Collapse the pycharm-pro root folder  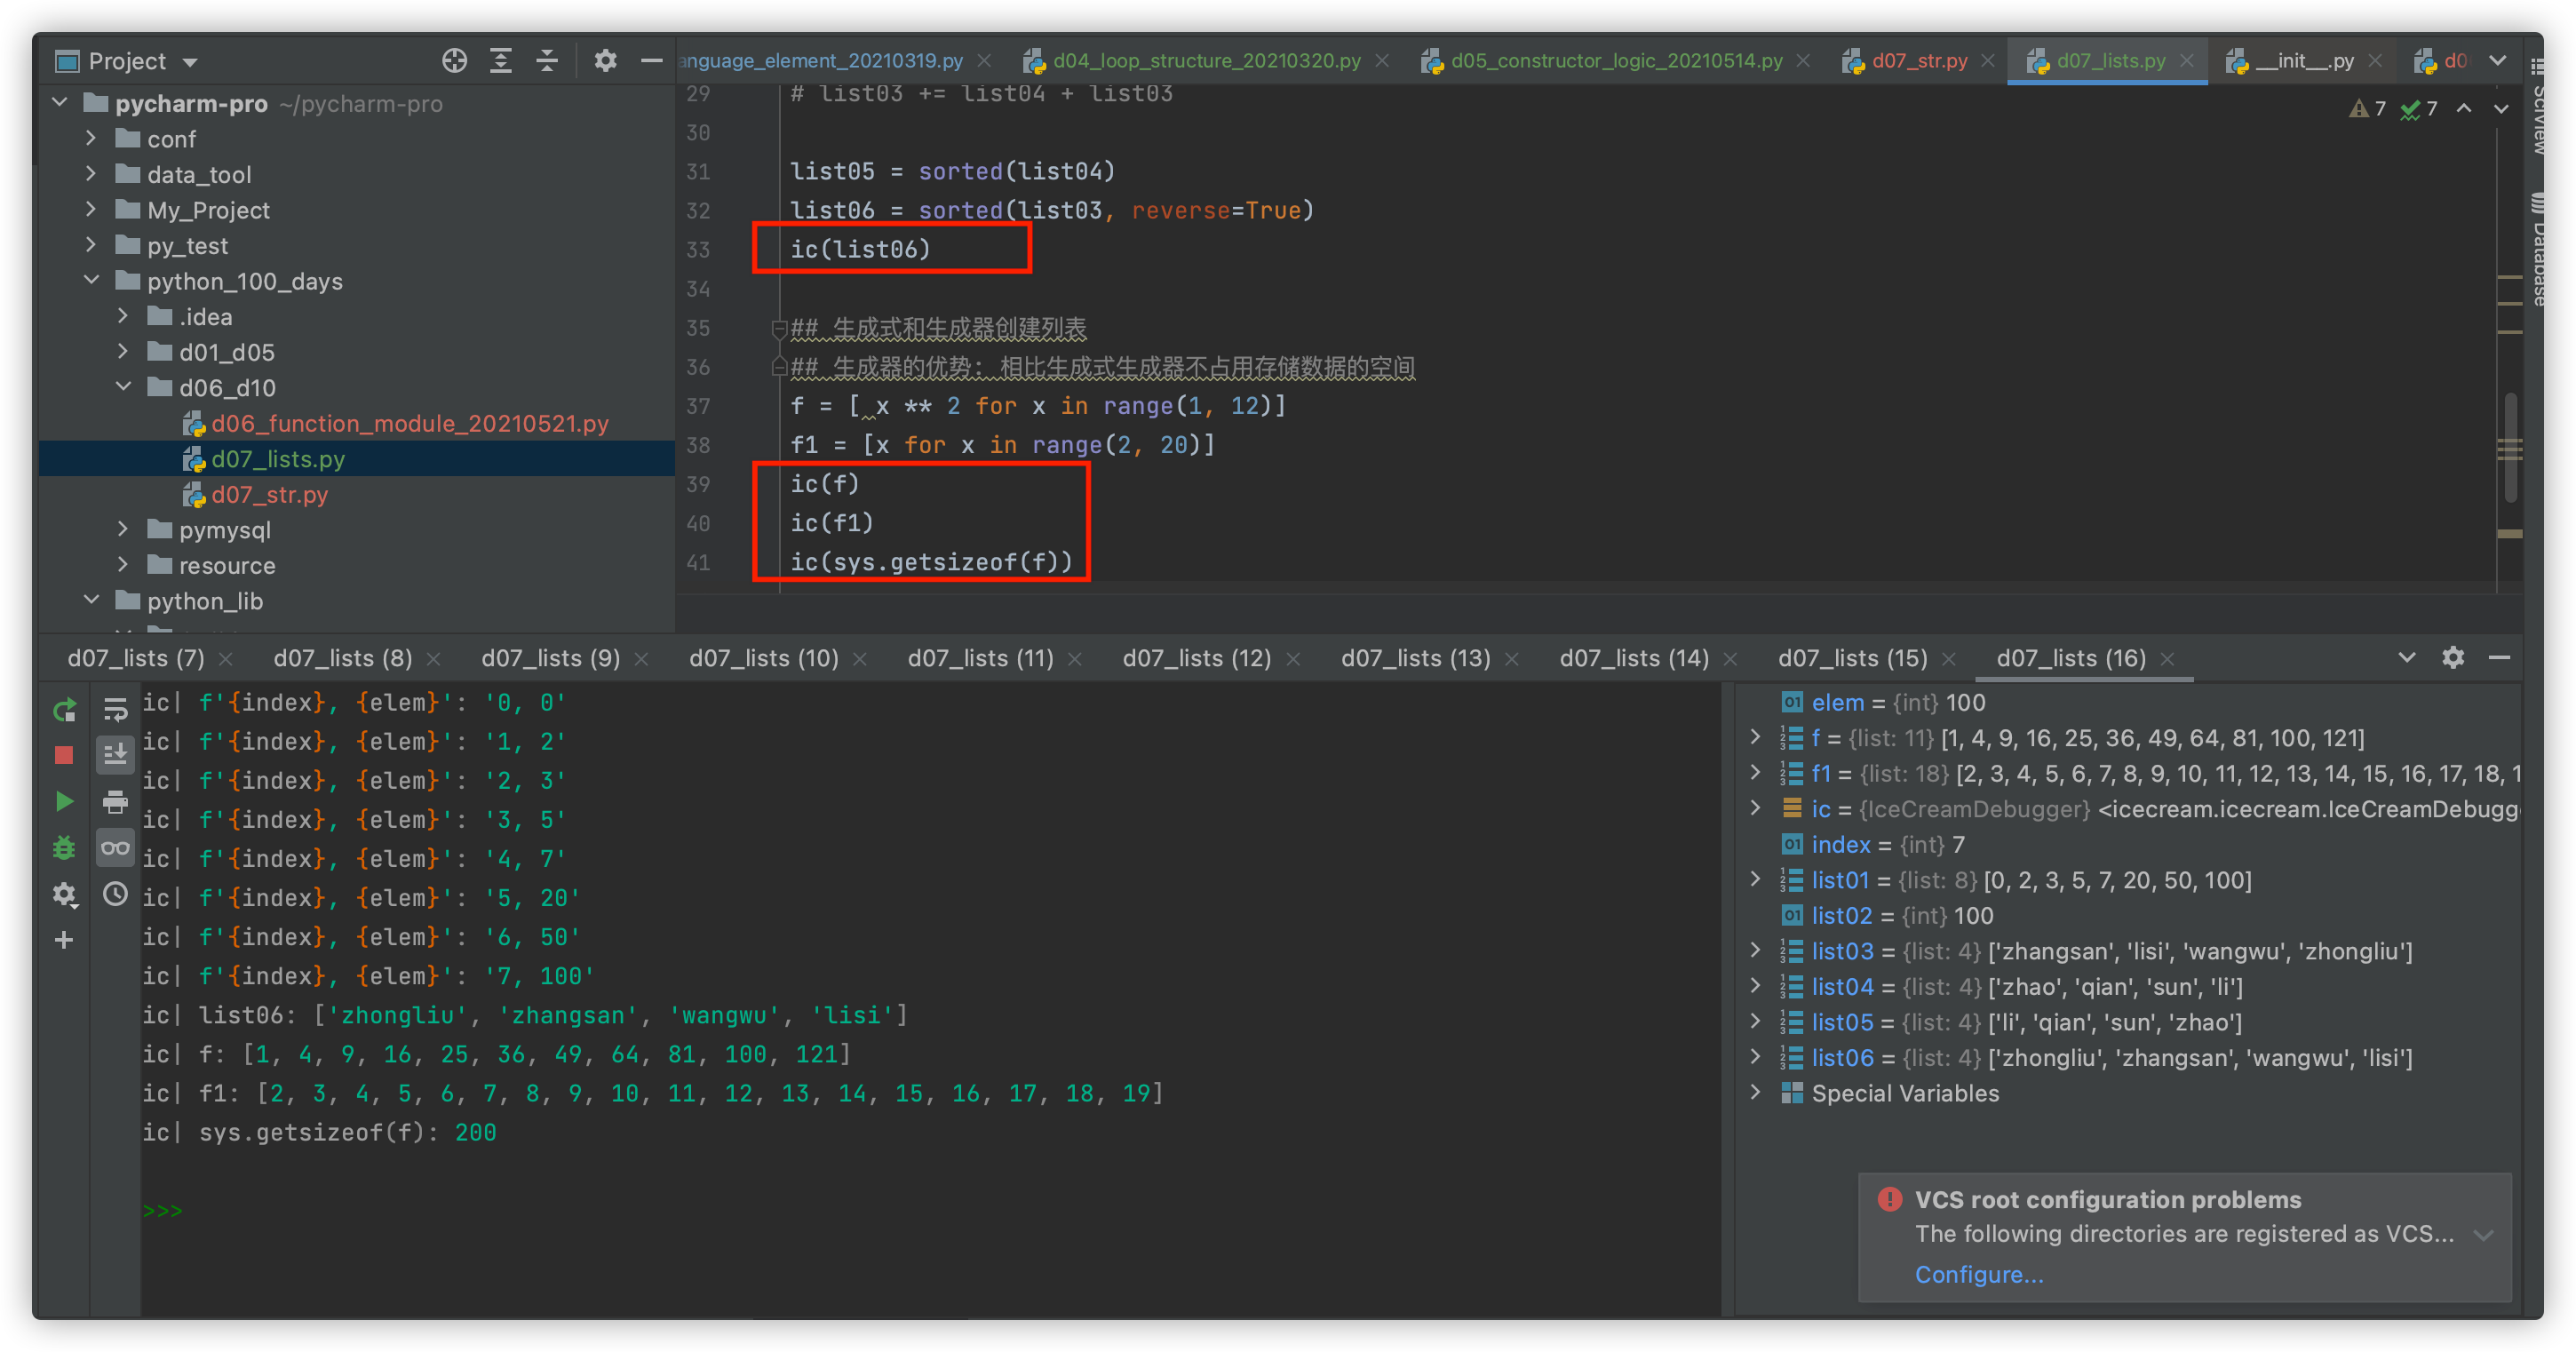coord(60,103)
